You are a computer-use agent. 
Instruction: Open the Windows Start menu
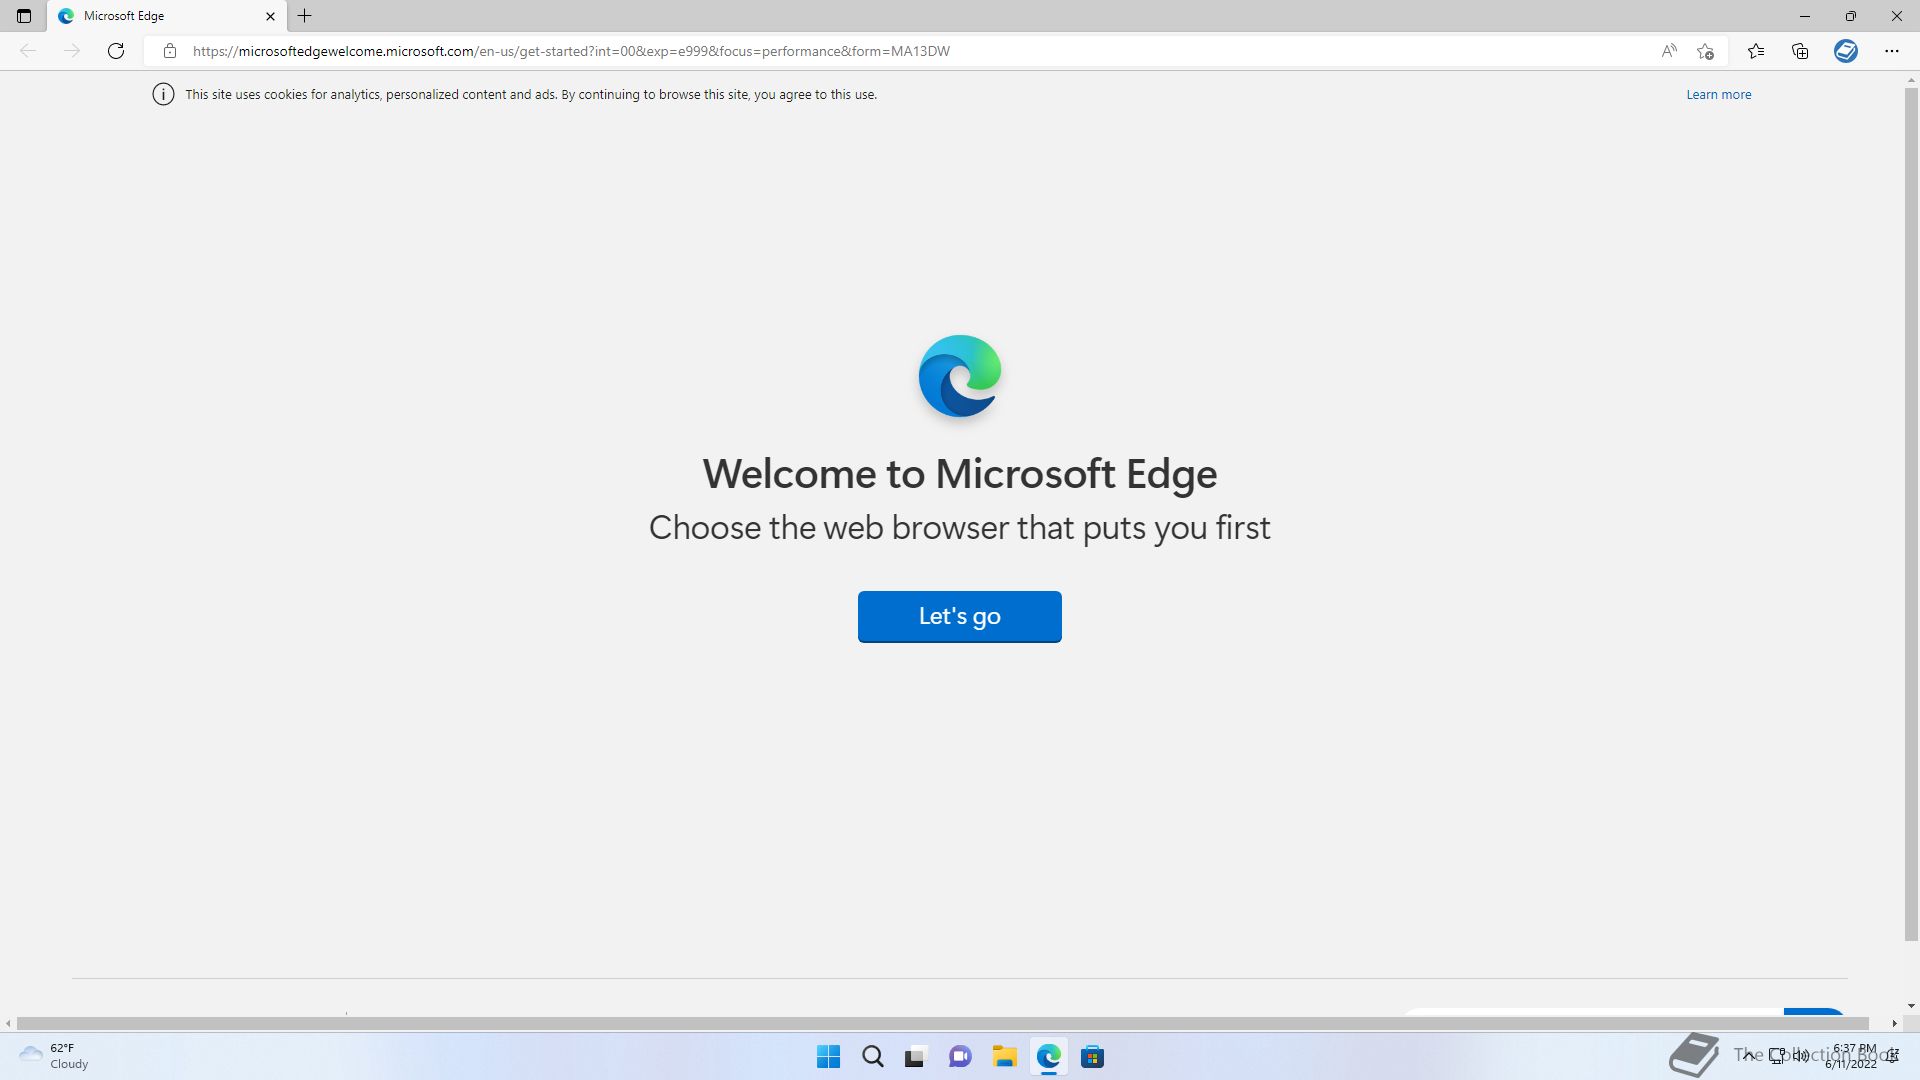click(829, 1056)
